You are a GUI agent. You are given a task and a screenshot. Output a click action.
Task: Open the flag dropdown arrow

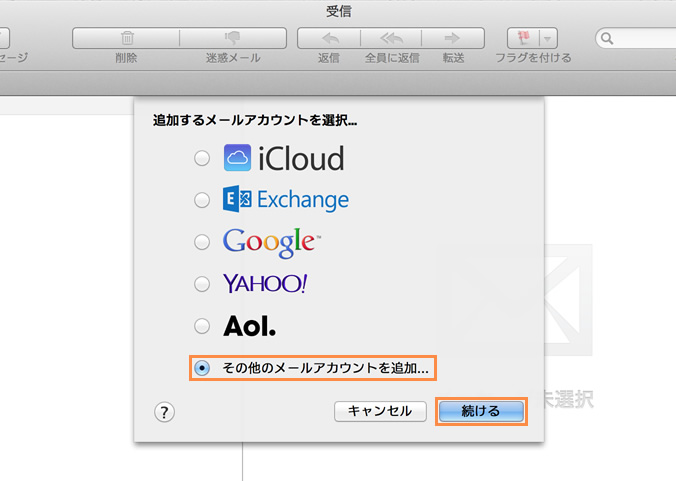(x=548, y=39)
